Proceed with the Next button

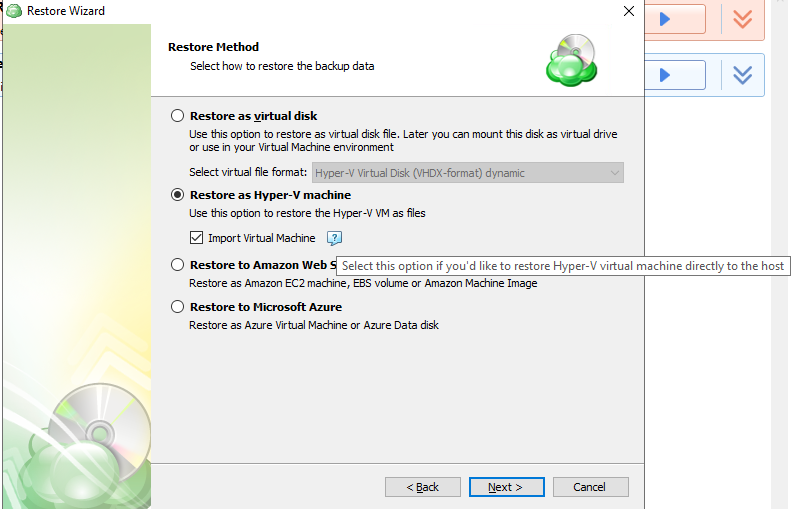pyautogui.click(x=507, y=487)
